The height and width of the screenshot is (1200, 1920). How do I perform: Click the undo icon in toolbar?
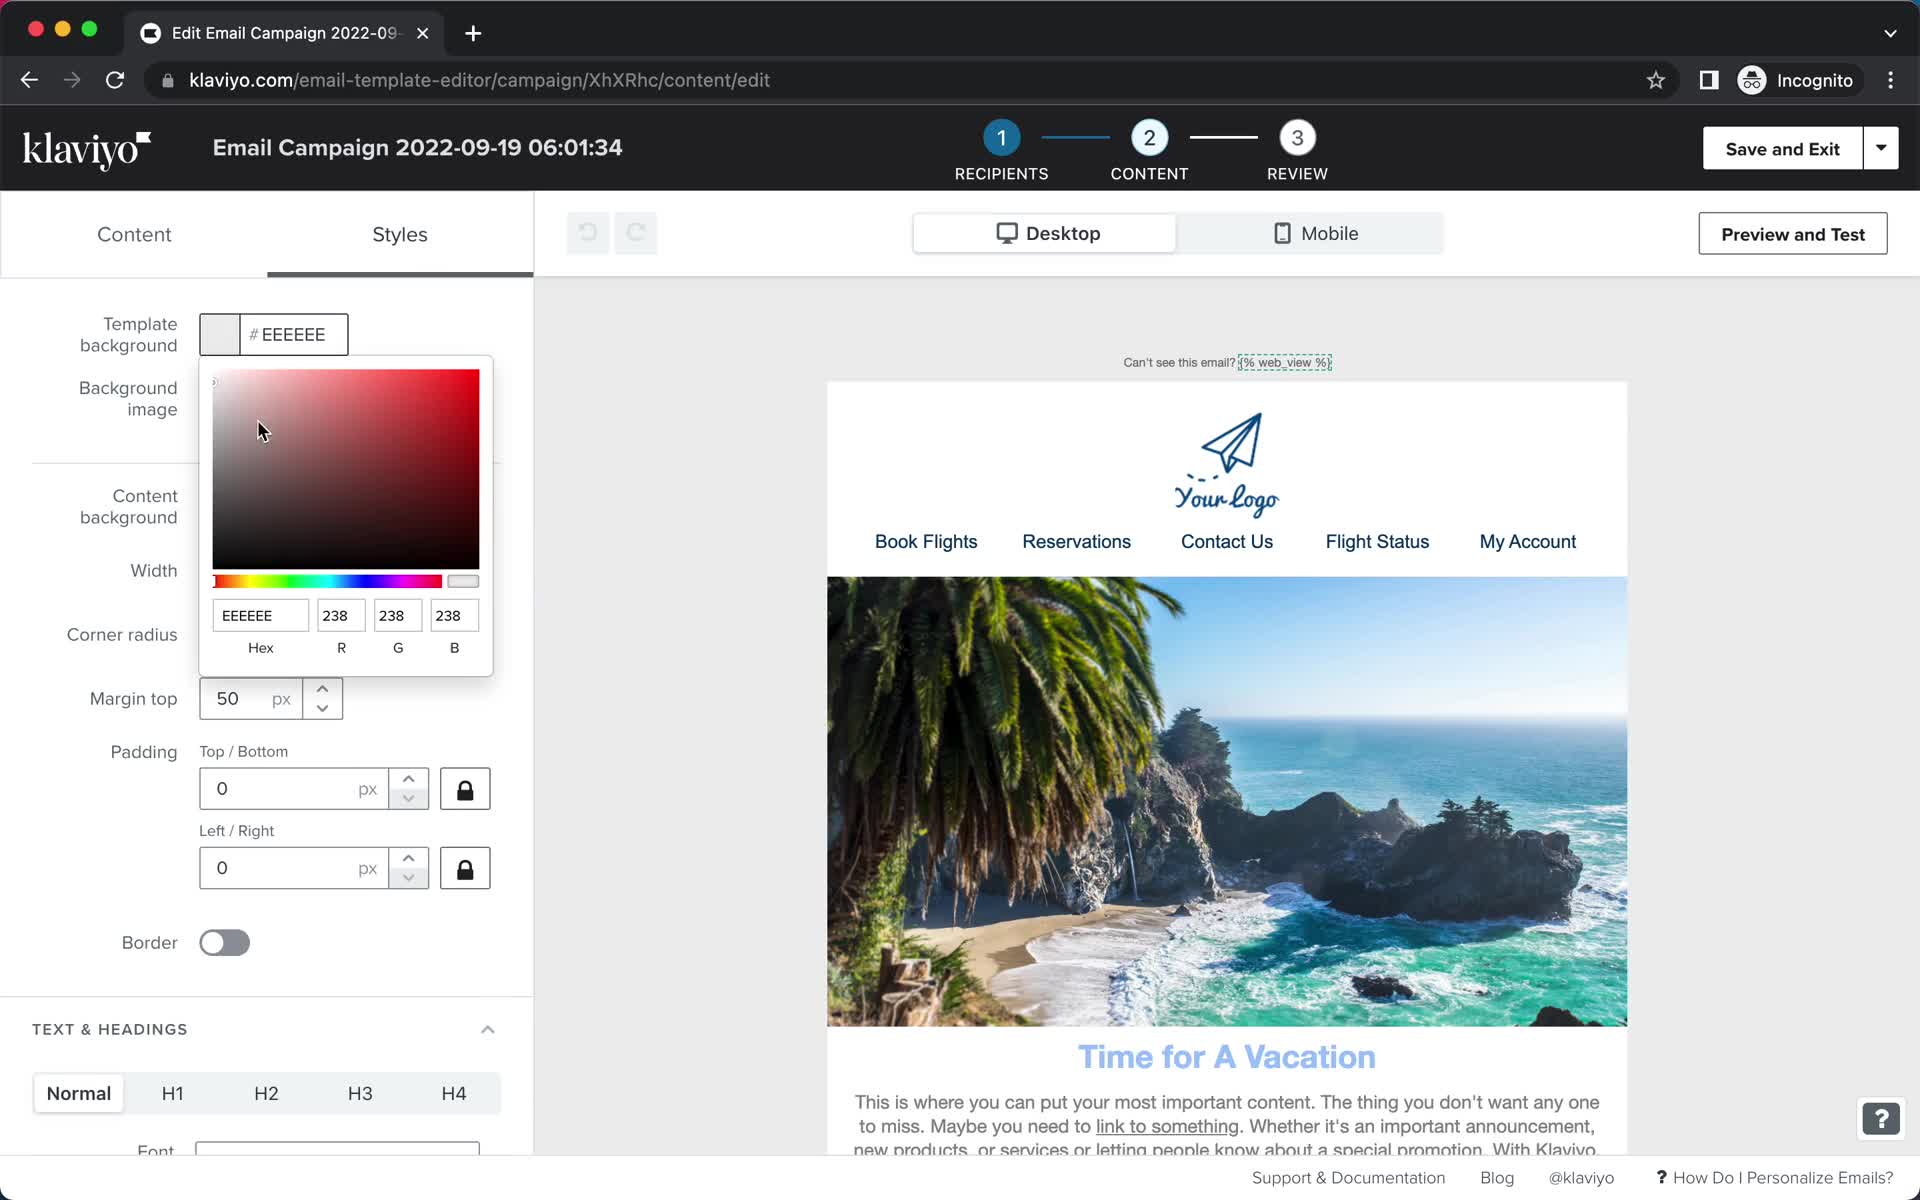tap(587, 232)
